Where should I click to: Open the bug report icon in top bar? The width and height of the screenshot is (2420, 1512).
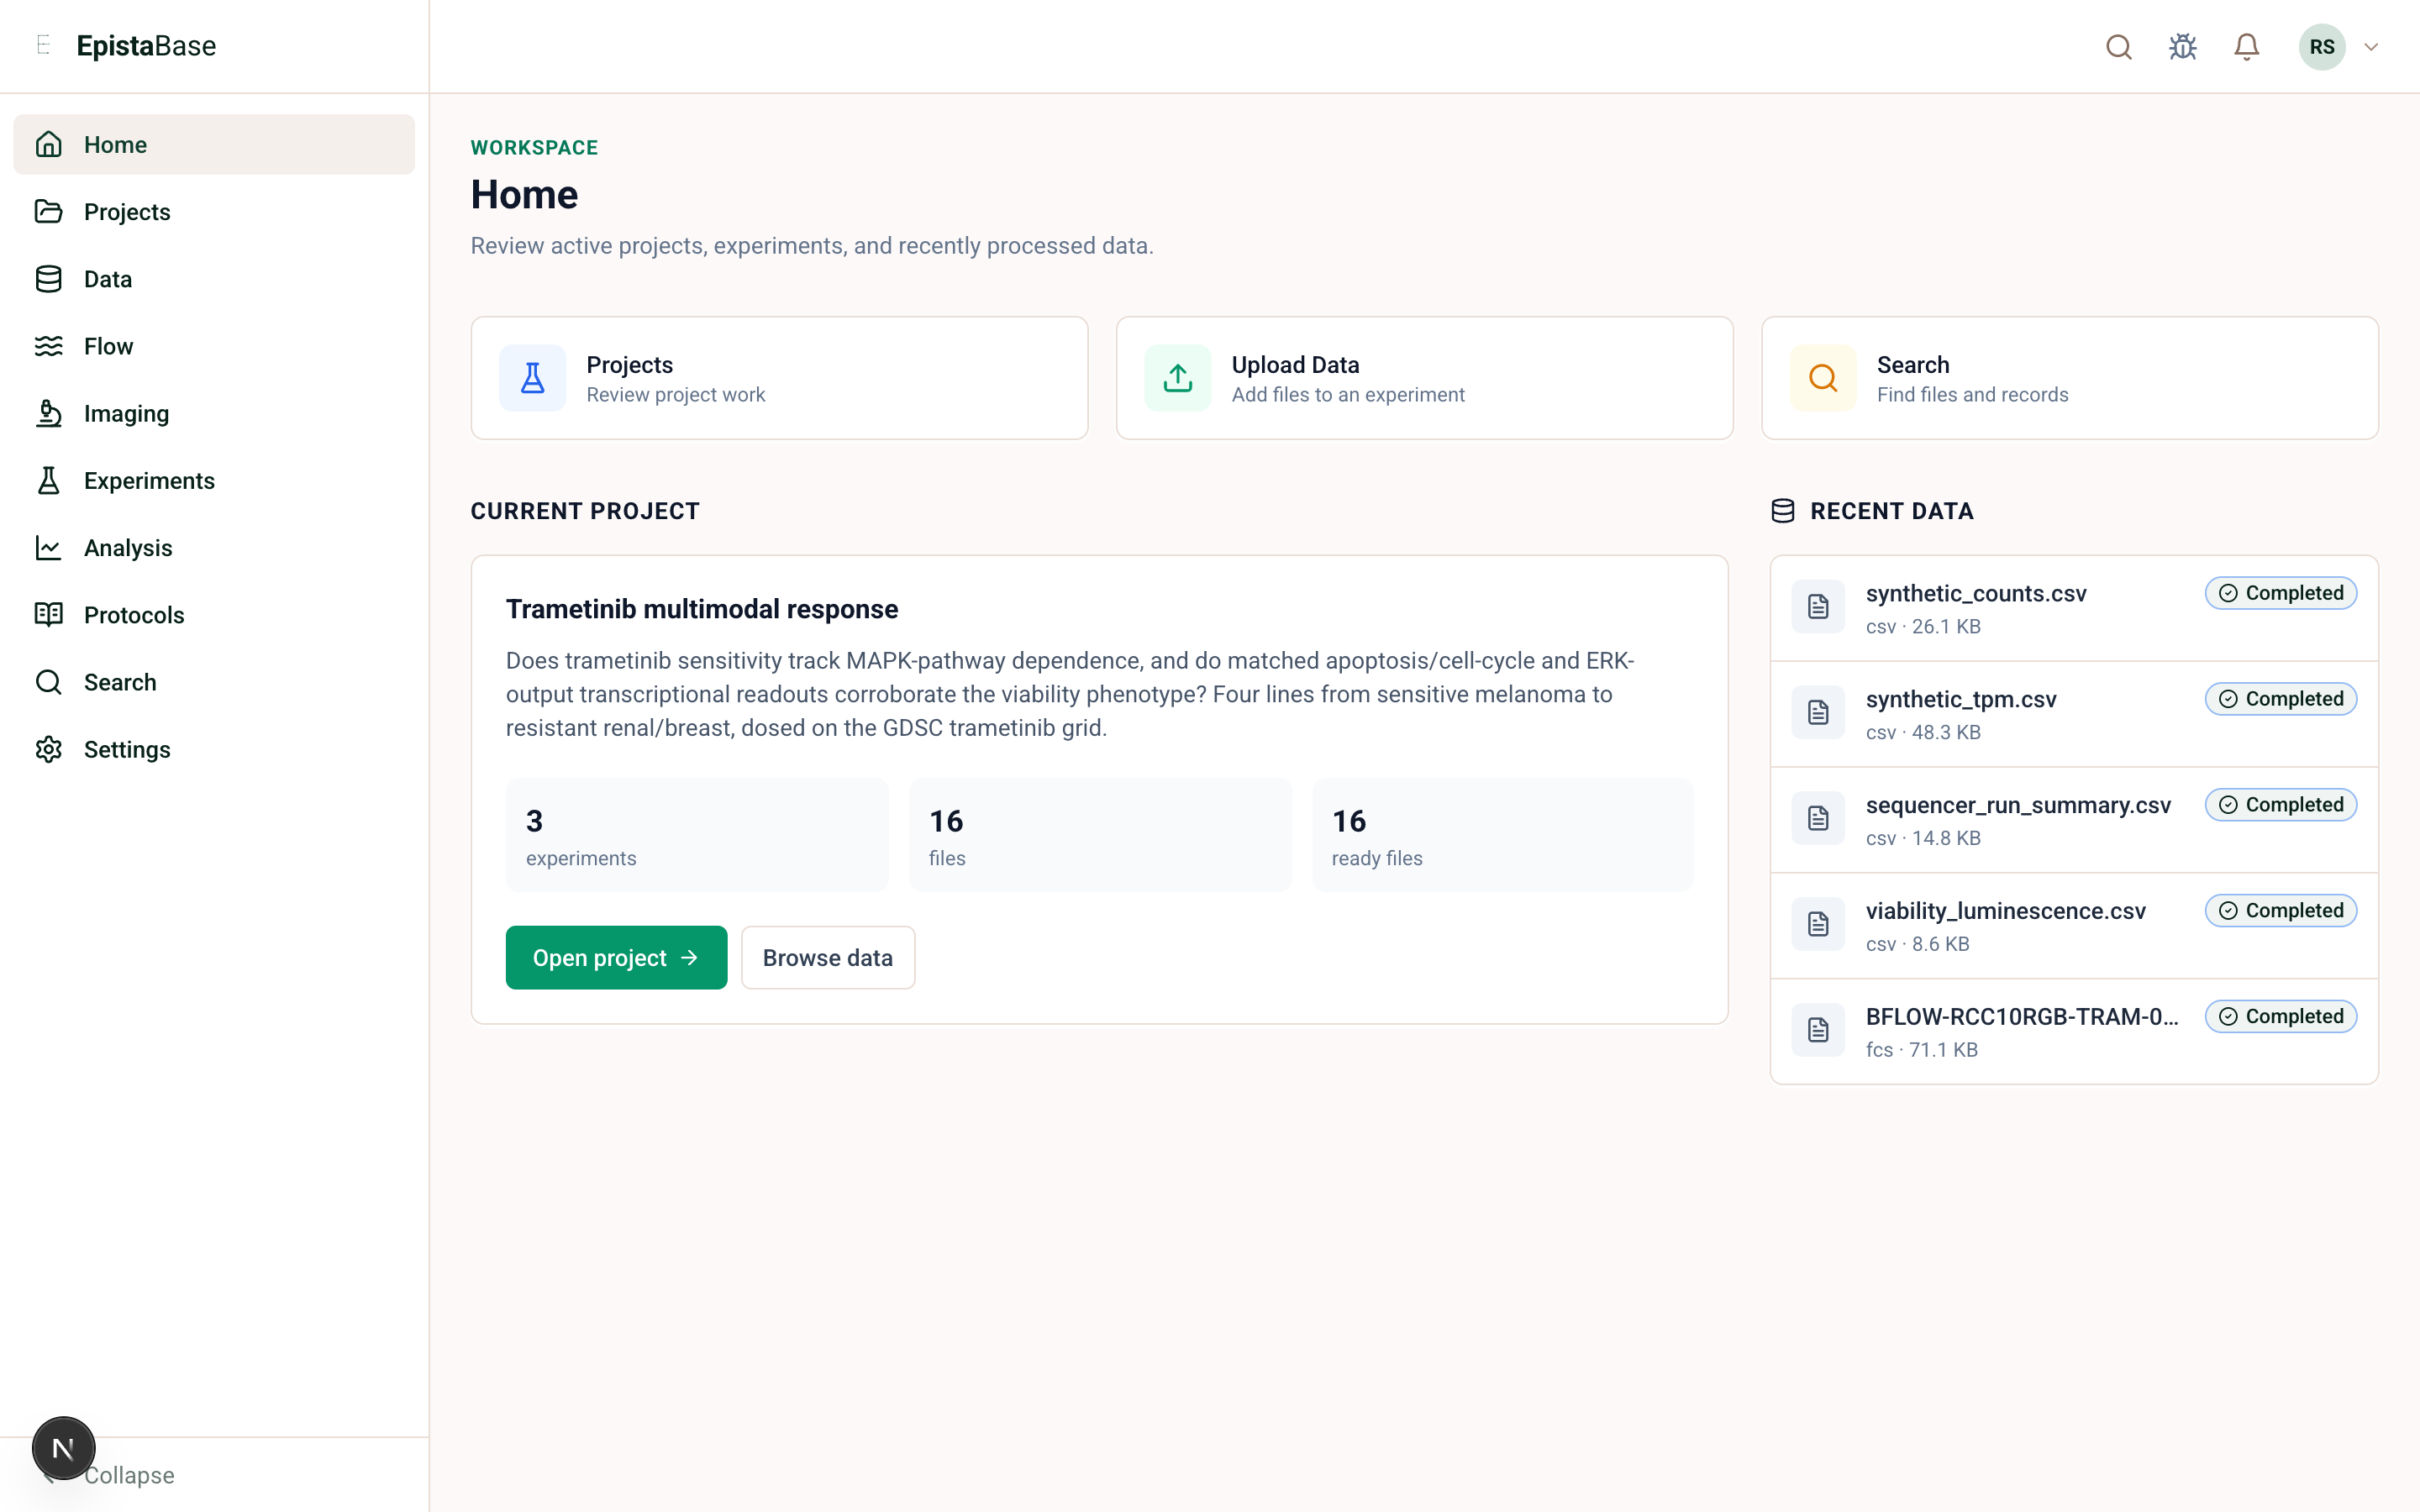tap(2182, 47)
